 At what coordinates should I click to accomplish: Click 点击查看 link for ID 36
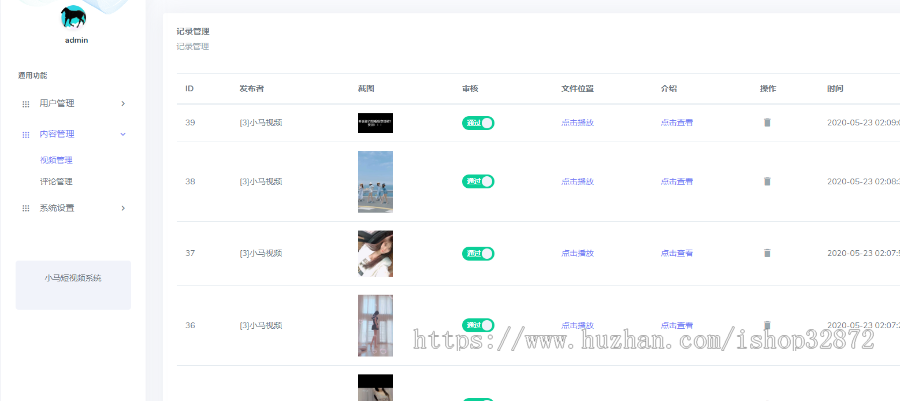[x=677, y=325]
